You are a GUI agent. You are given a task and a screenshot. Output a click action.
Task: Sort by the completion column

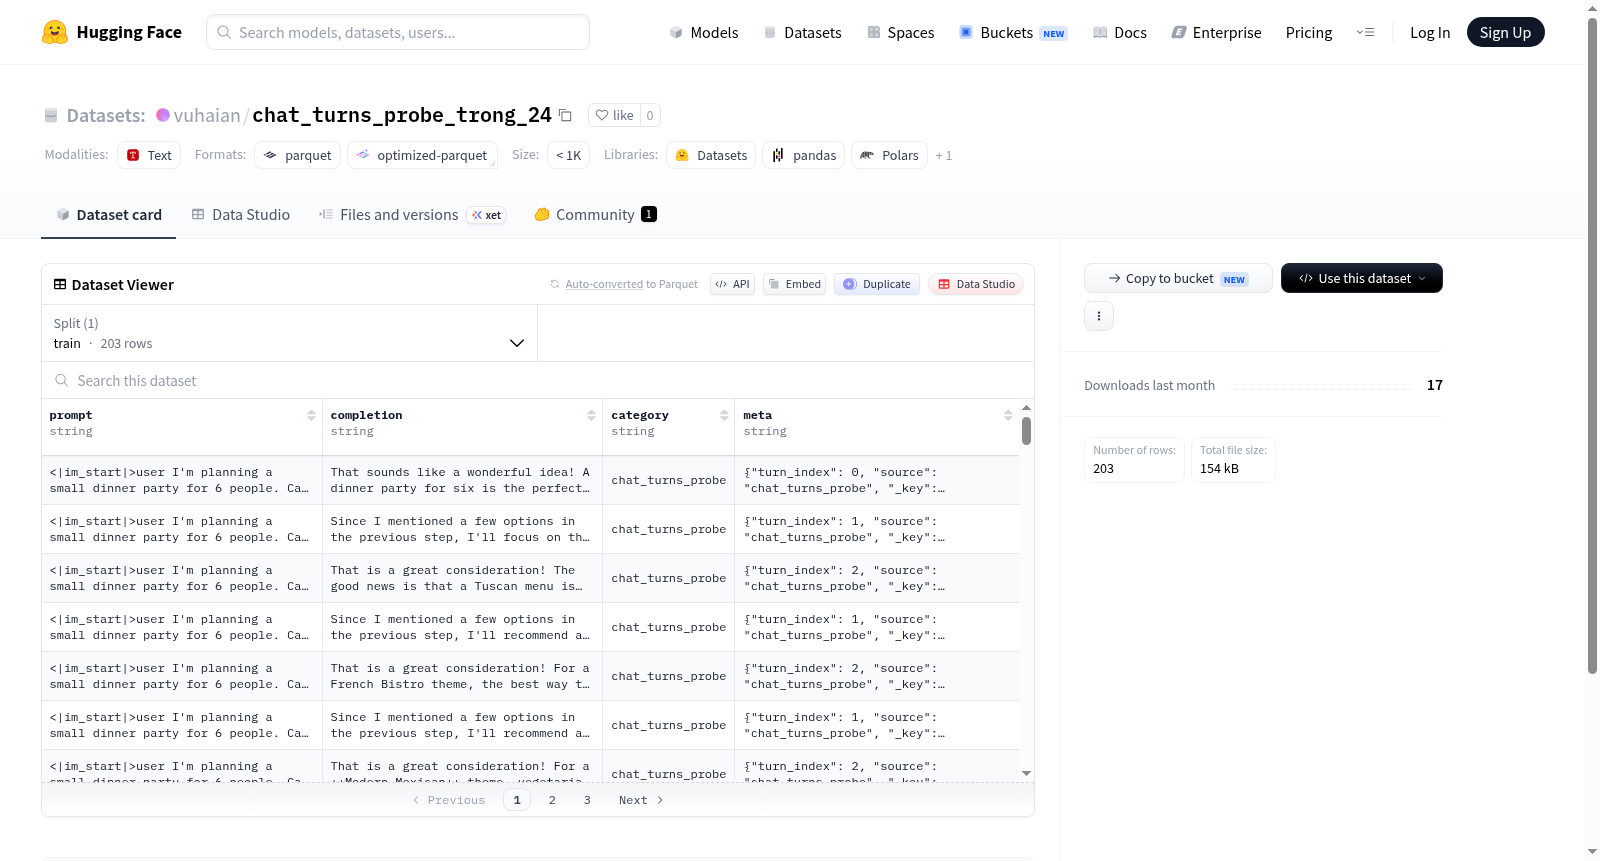click(591, 415)
